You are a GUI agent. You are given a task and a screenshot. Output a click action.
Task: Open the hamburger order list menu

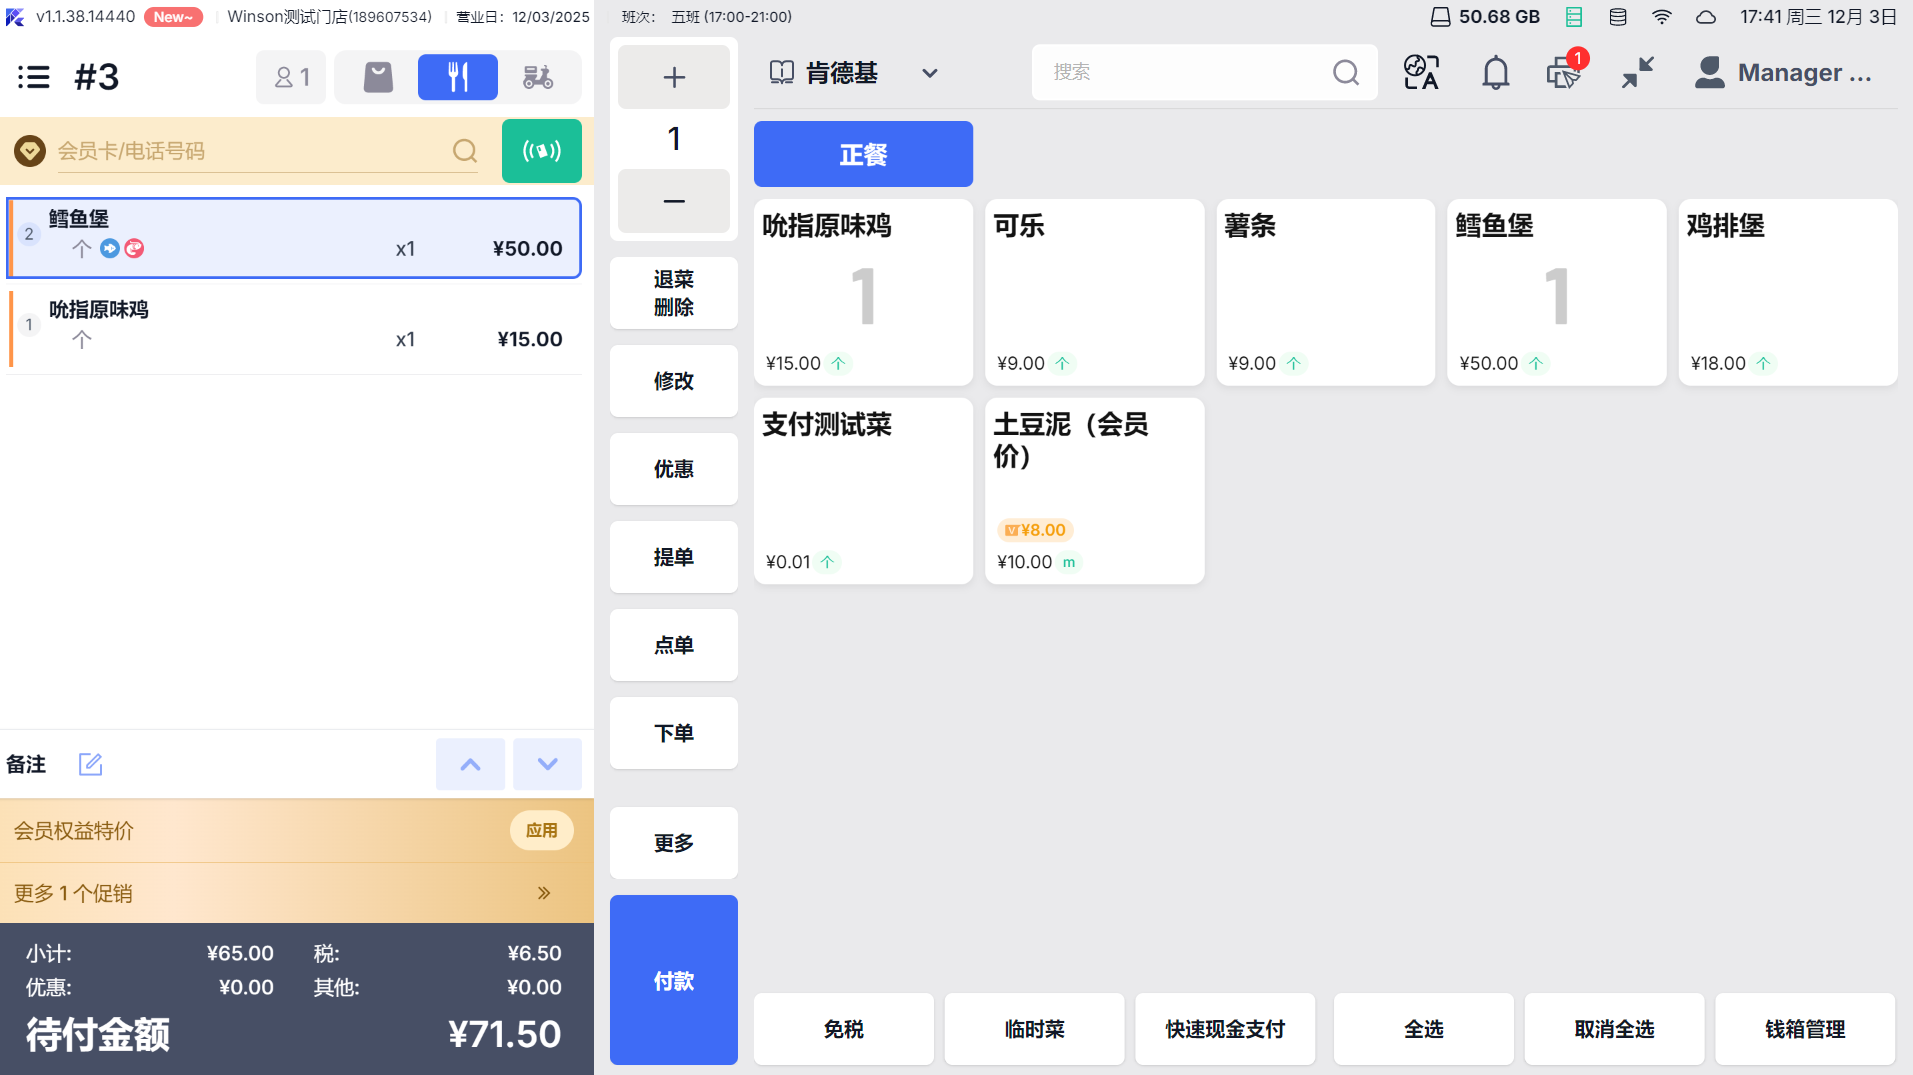(x=34, y=77)
